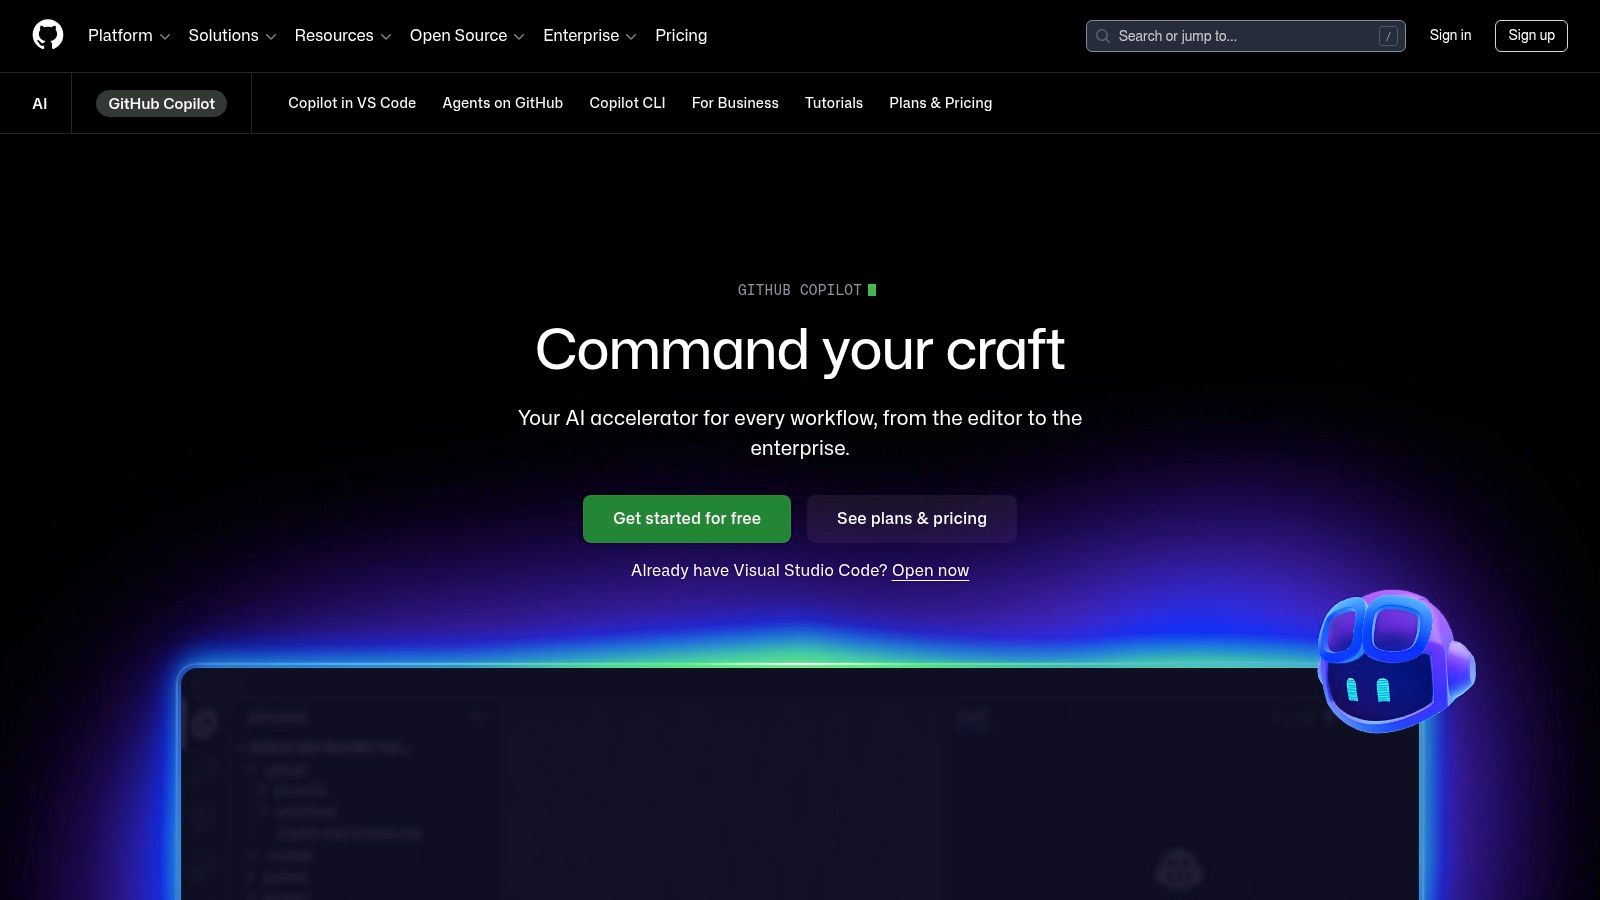Expand the Enterprise menu
This screenshot has height=900, width=1600.
pyautogui.click(x=590, y=36)
